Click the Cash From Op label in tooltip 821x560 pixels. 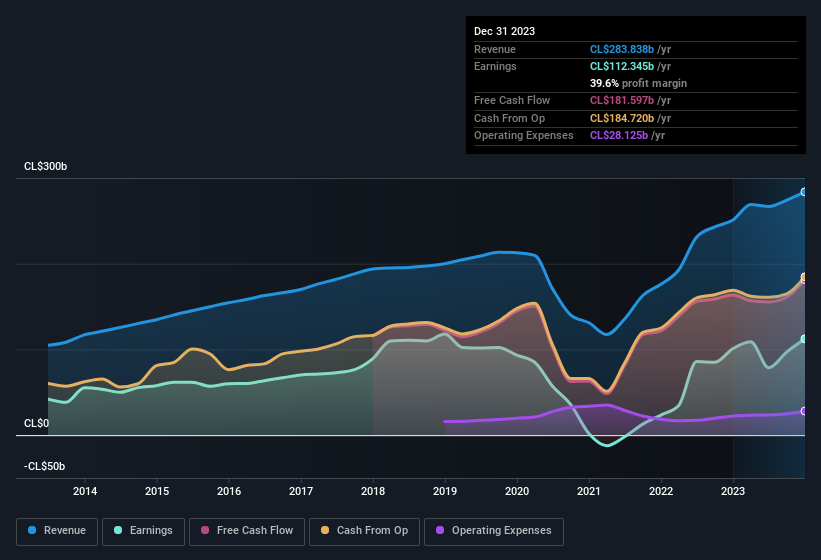(509, 118)
